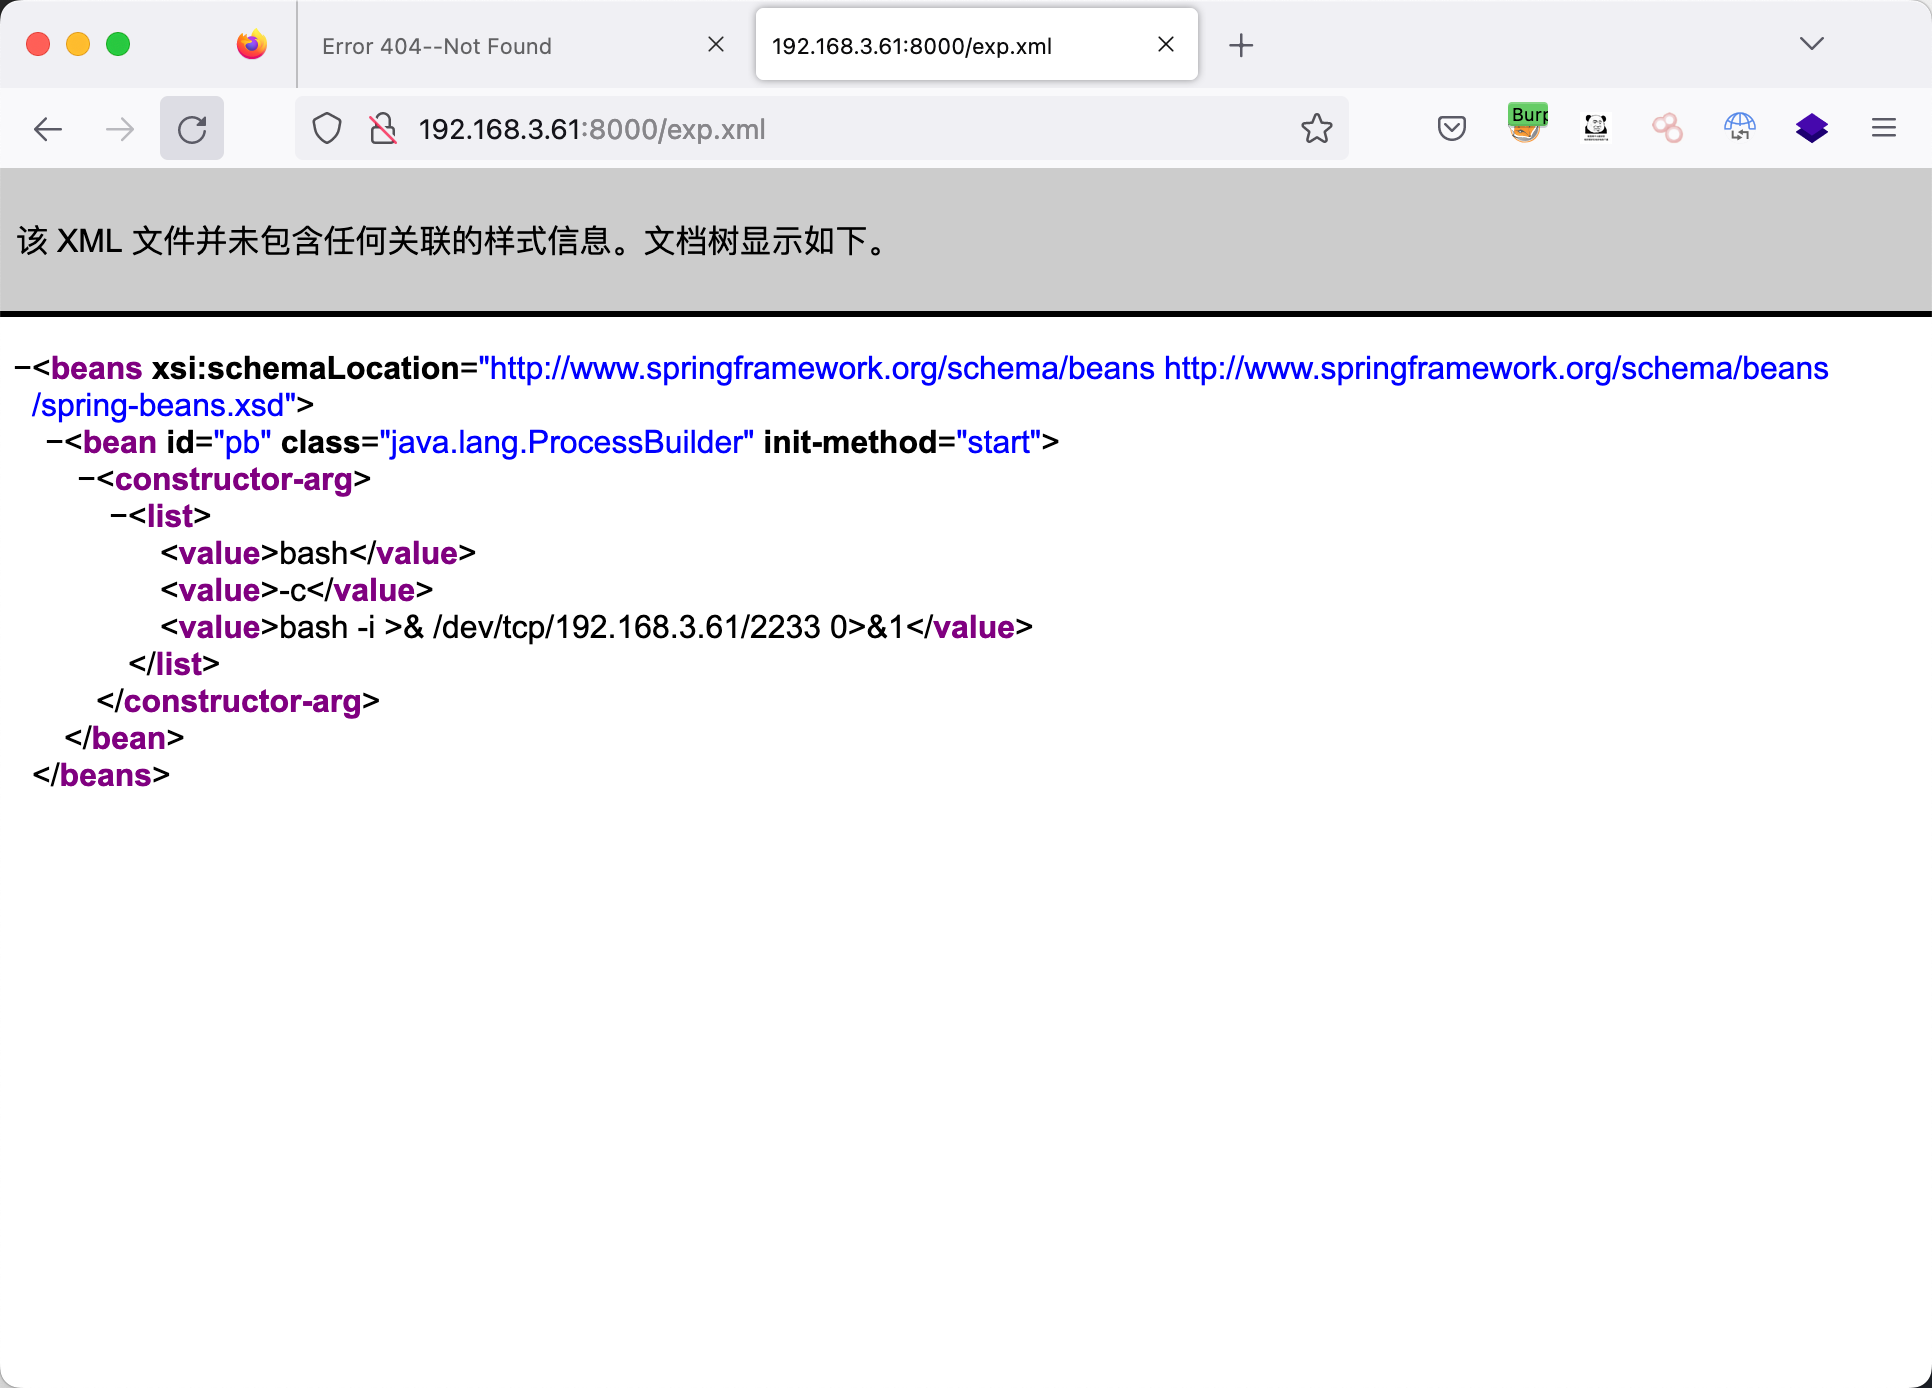Click the pink circles extension icon
The image size is (1932, 1388).
click(x=1667, y=128)
